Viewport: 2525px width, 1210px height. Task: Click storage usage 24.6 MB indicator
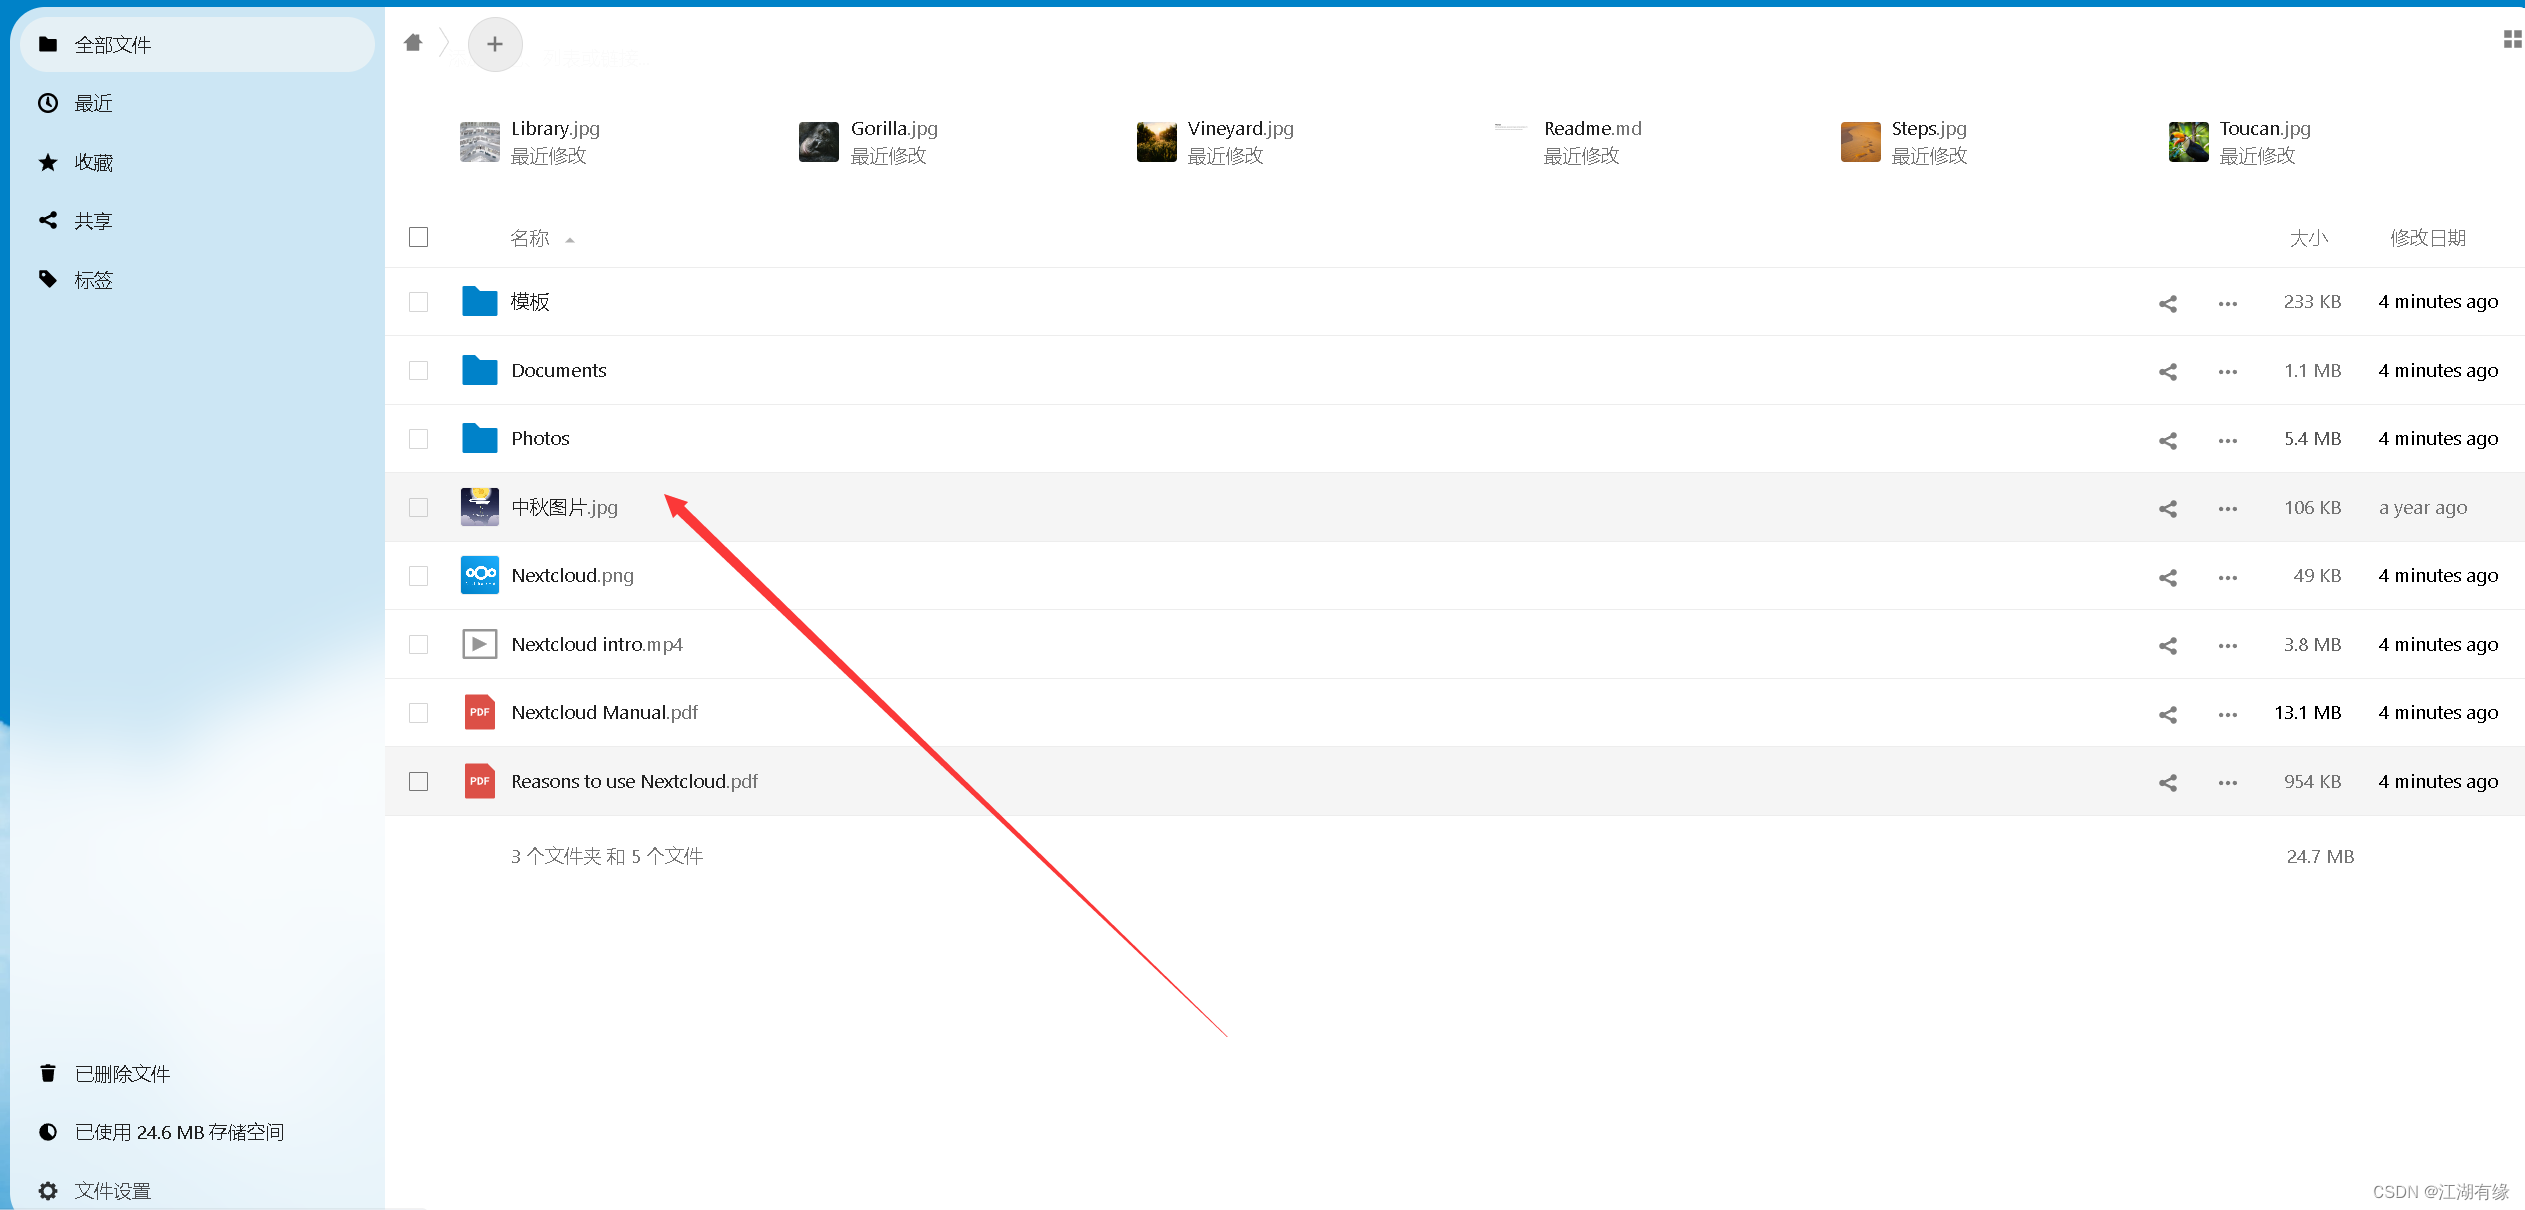click(179, 1132)
